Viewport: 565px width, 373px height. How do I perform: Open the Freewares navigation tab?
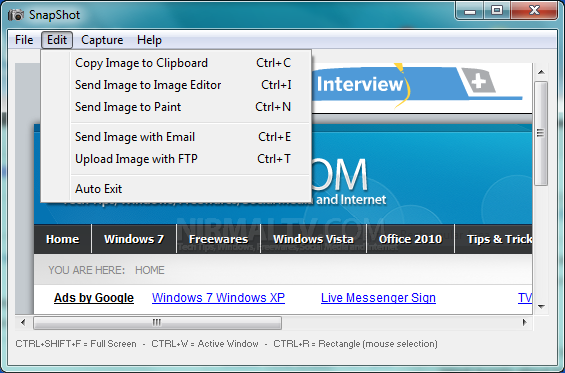[218, 239]
